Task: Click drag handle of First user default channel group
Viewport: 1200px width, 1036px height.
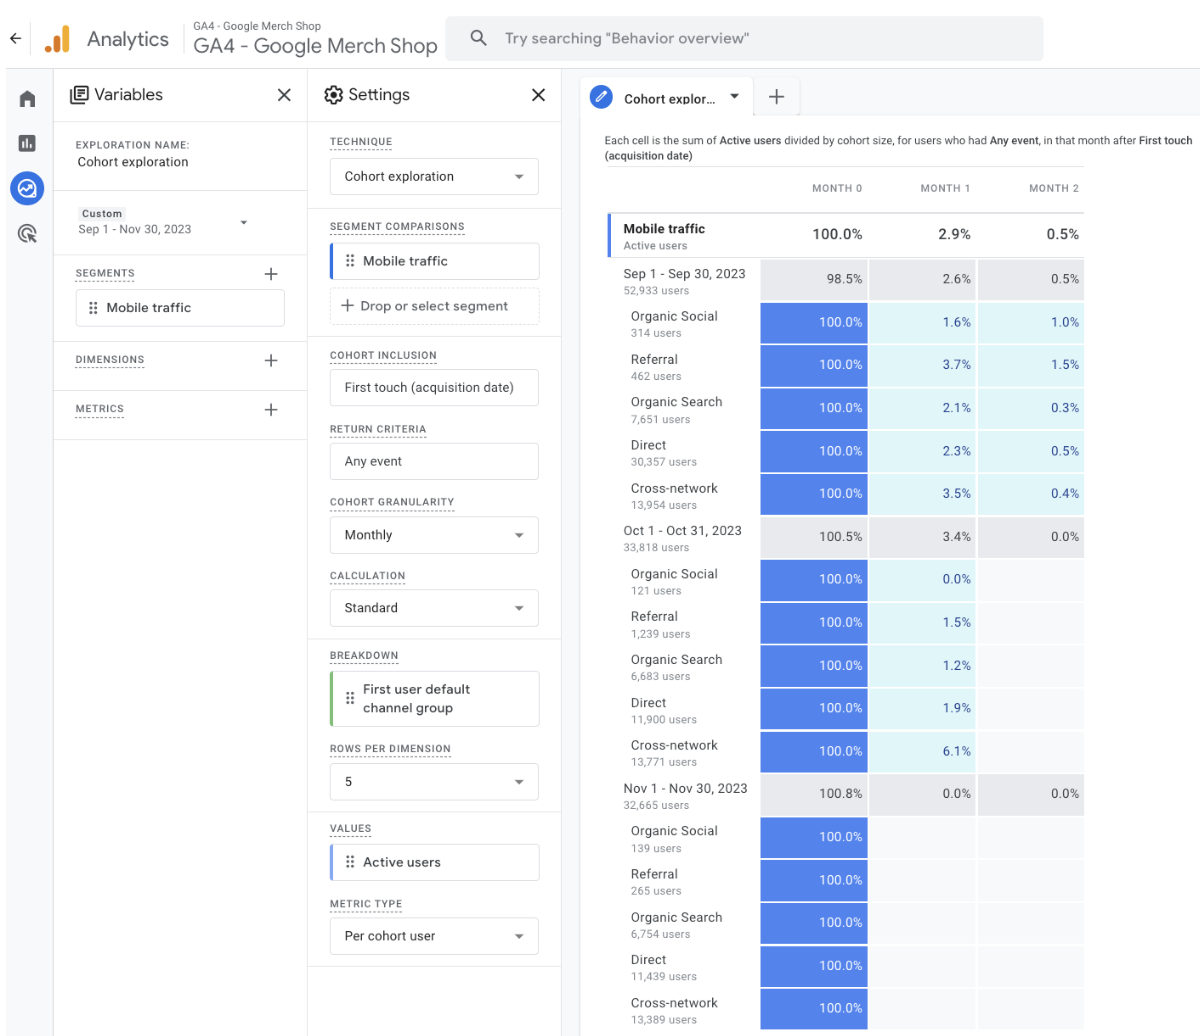Action: click(350, 698)
